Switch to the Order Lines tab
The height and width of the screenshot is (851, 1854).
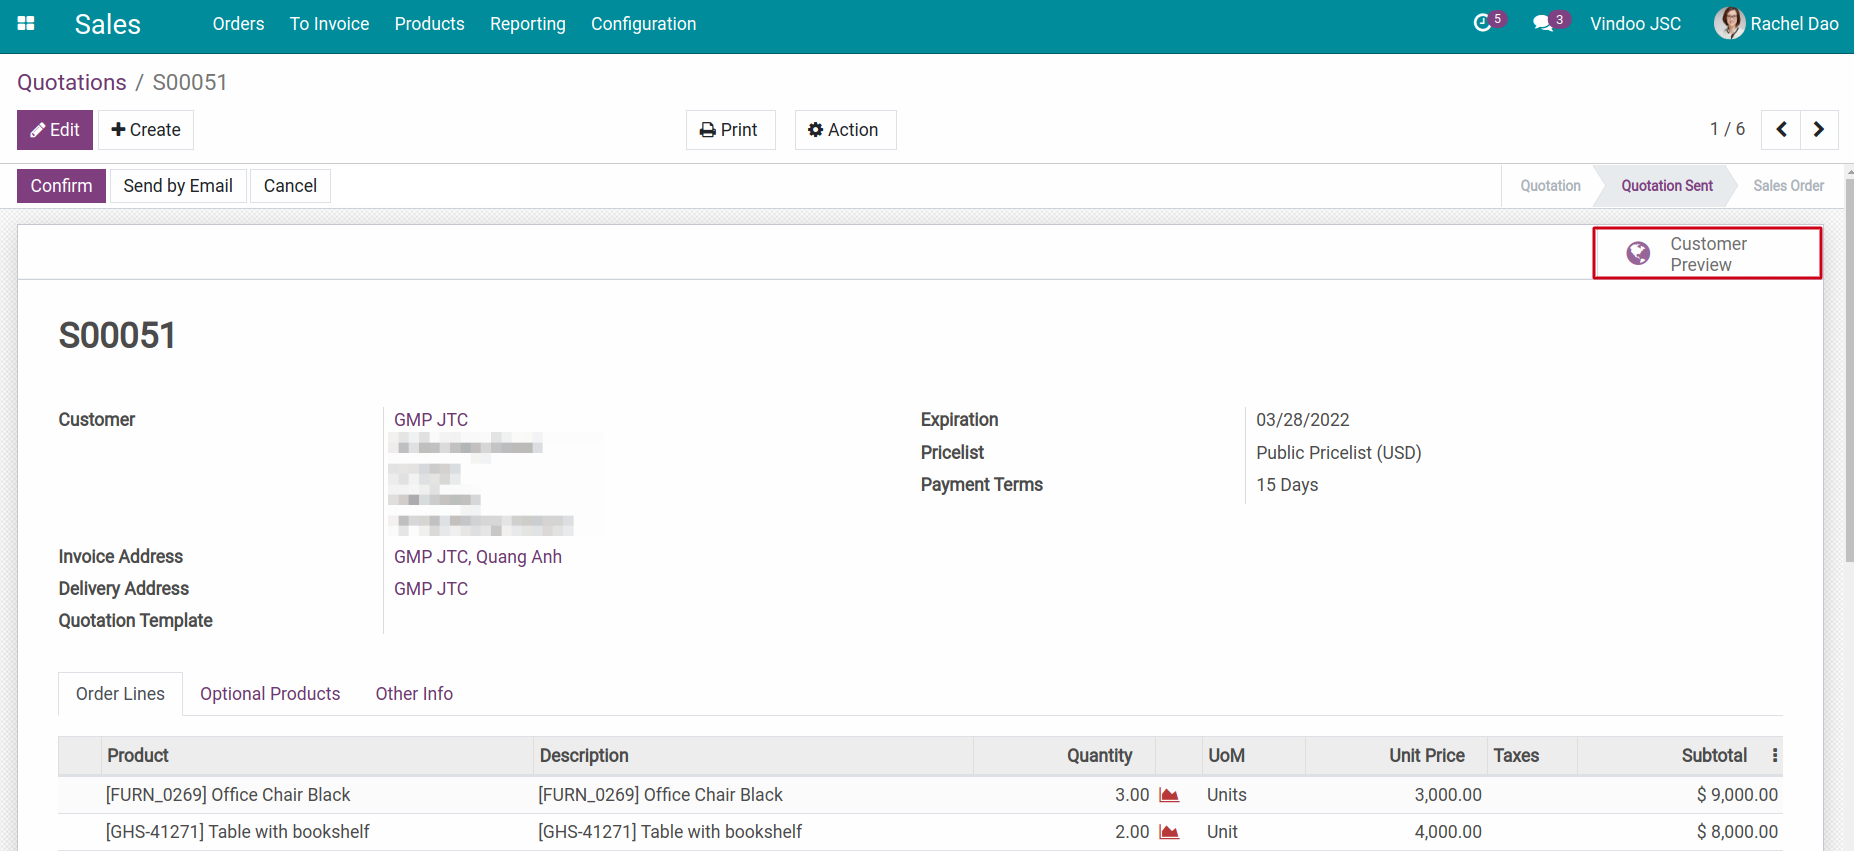[x=120, y=694]
